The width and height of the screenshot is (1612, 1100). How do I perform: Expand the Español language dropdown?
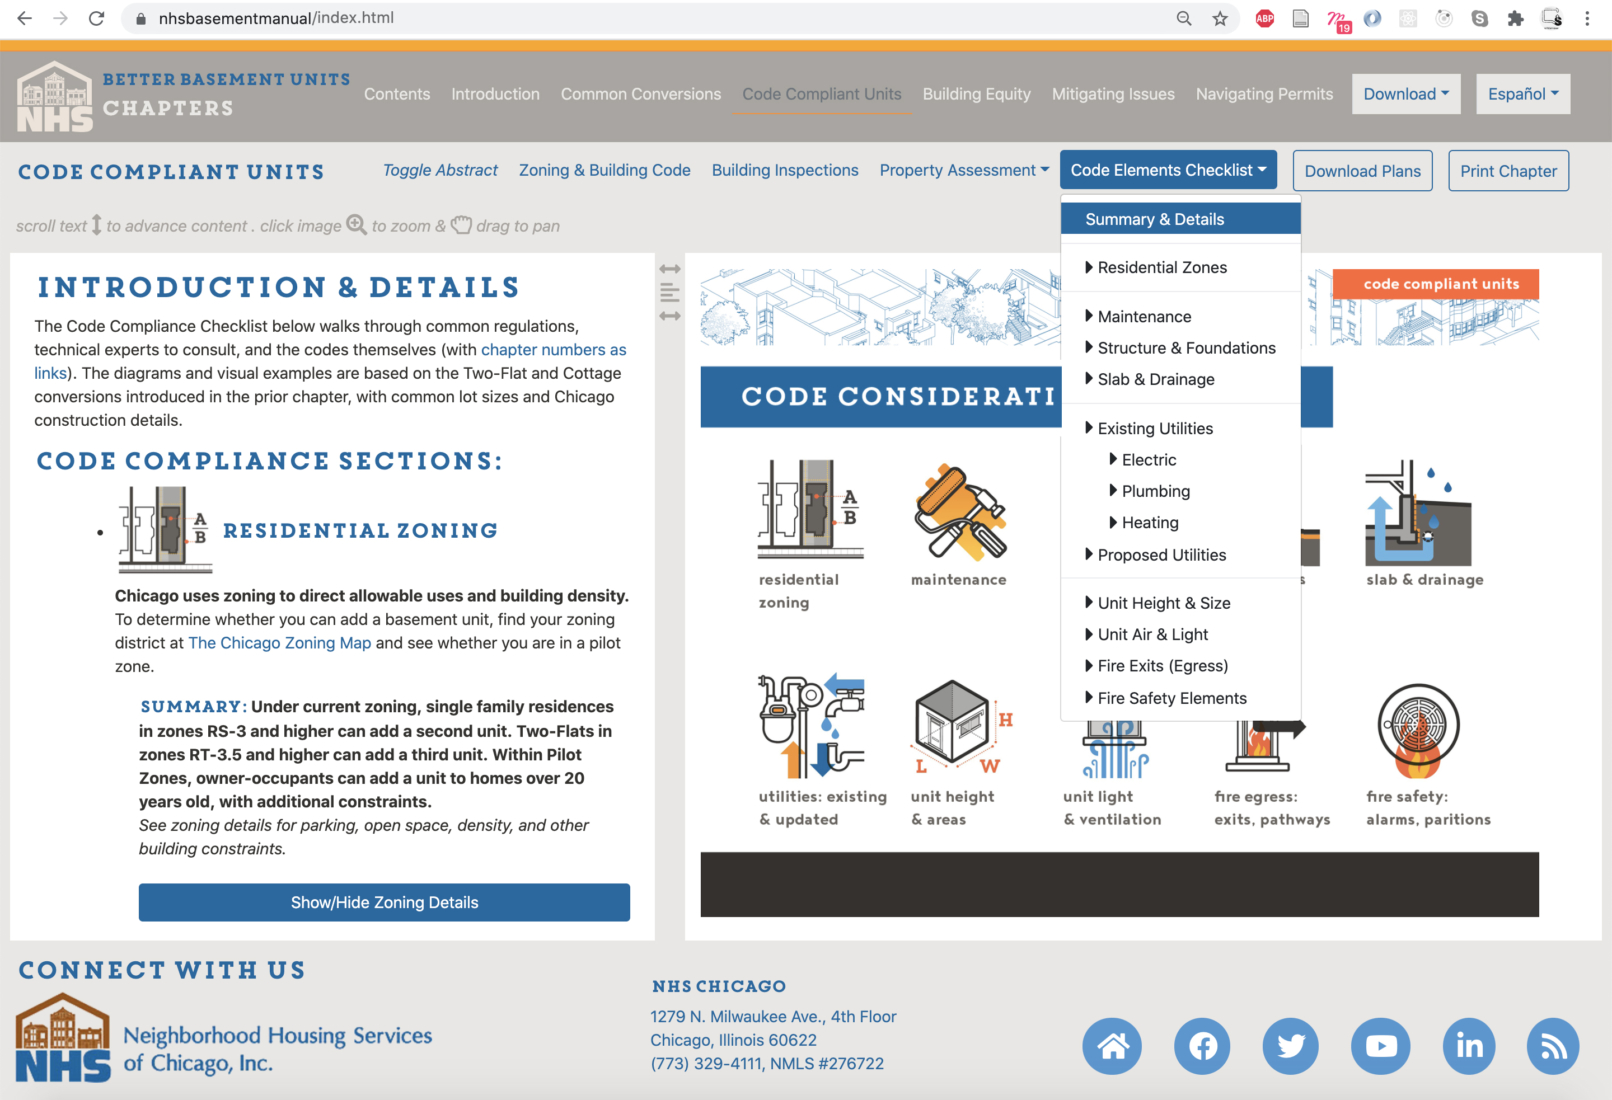(x=1522, y=94)
